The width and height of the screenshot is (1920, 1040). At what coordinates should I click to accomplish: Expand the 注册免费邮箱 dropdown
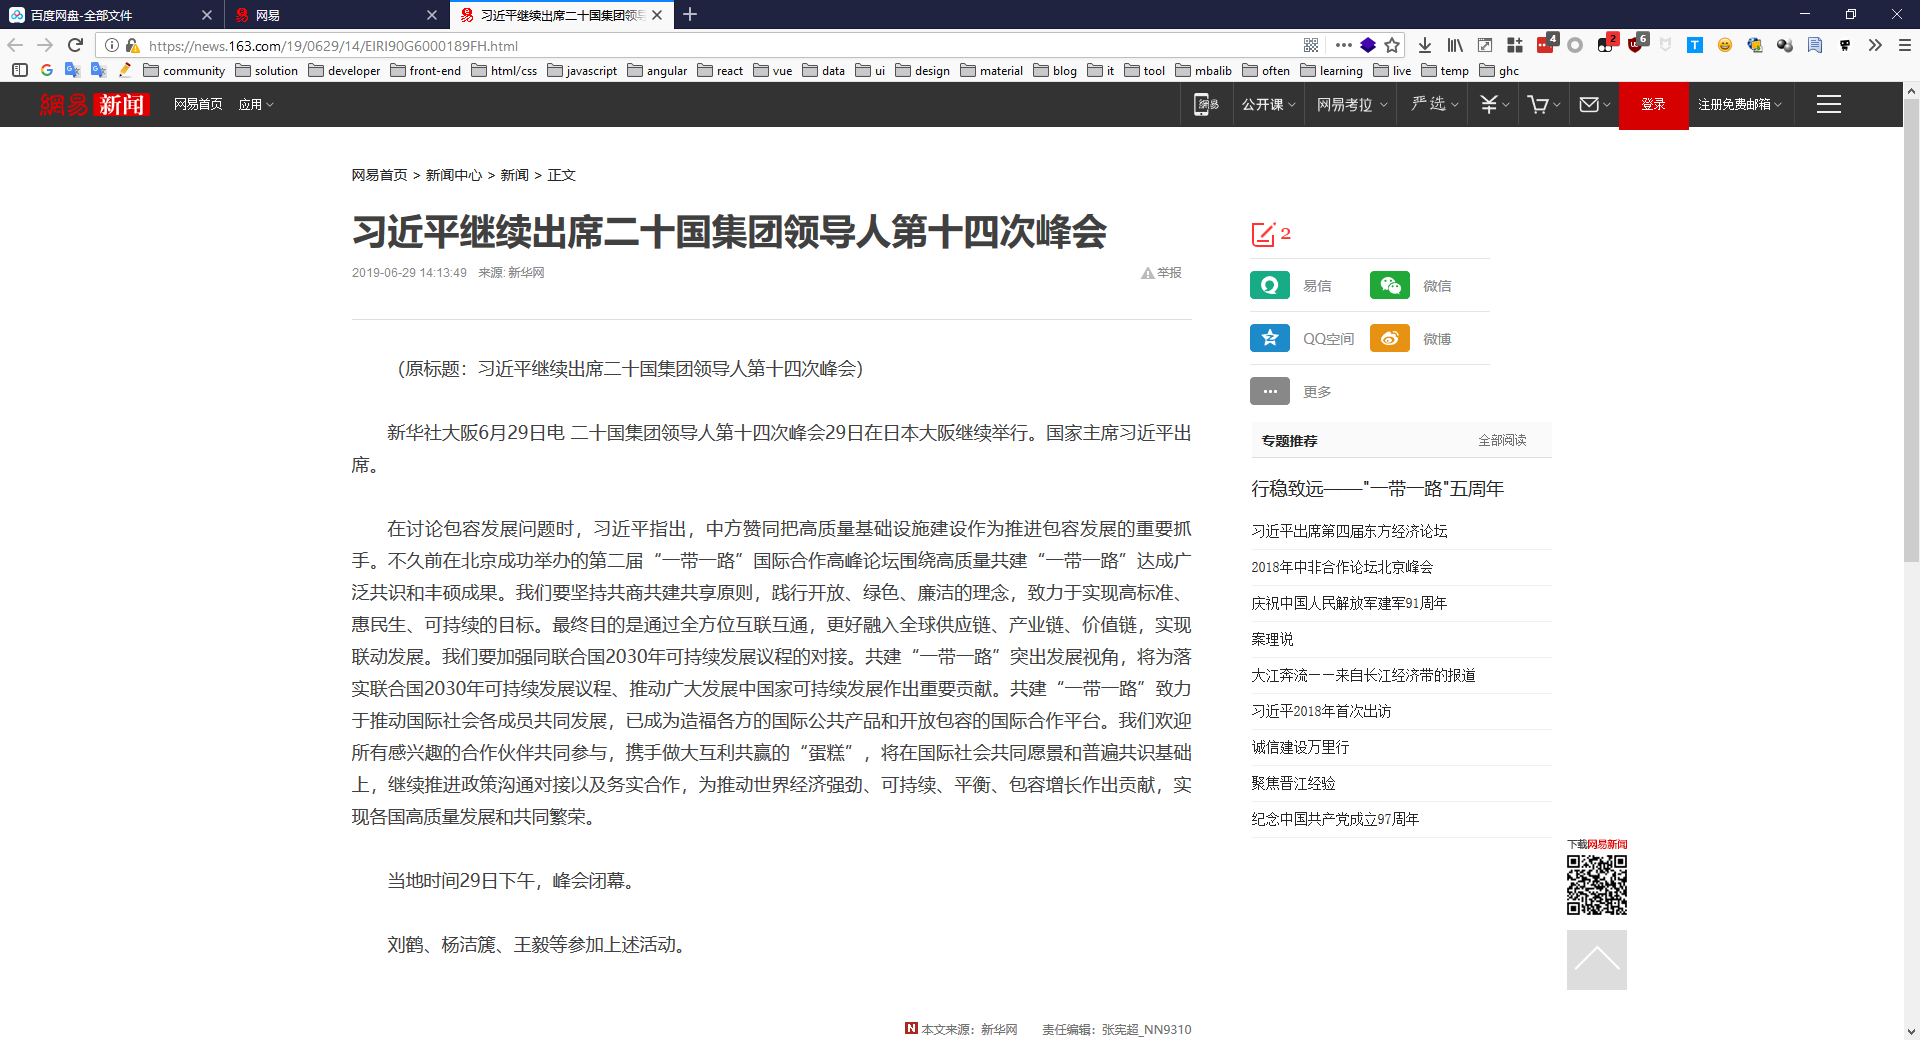pos(1740,104)
